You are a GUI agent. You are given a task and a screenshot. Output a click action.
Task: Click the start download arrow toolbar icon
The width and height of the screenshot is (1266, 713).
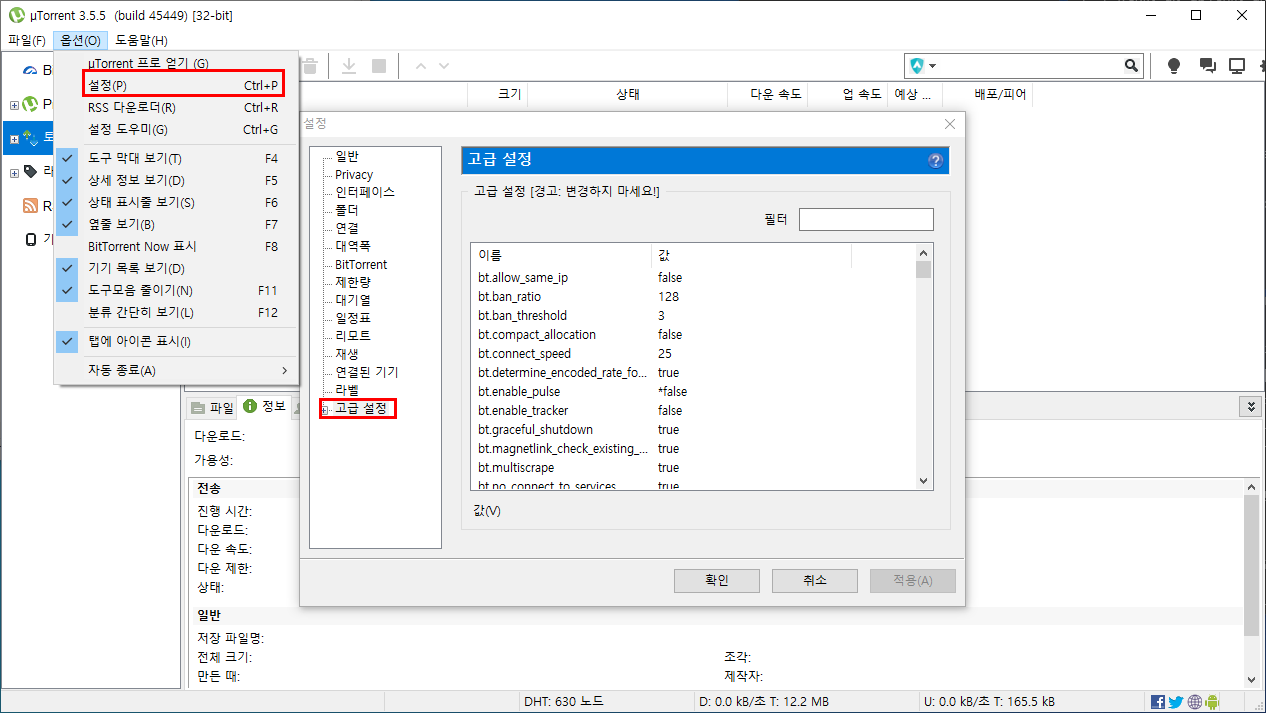pyautogui.click(x=349, y=66)
